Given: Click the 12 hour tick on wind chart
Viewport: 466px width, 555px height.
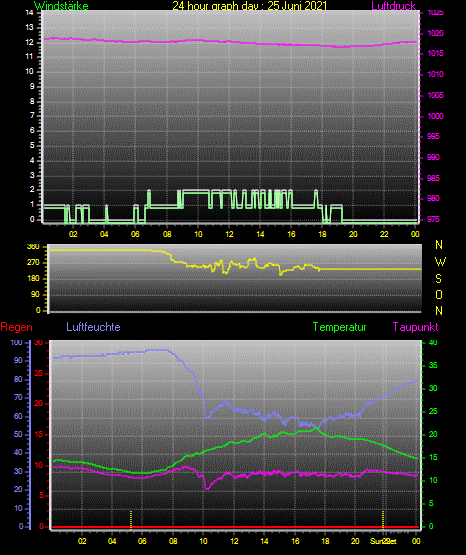Looking at the screenshot, I should point(229,234).
